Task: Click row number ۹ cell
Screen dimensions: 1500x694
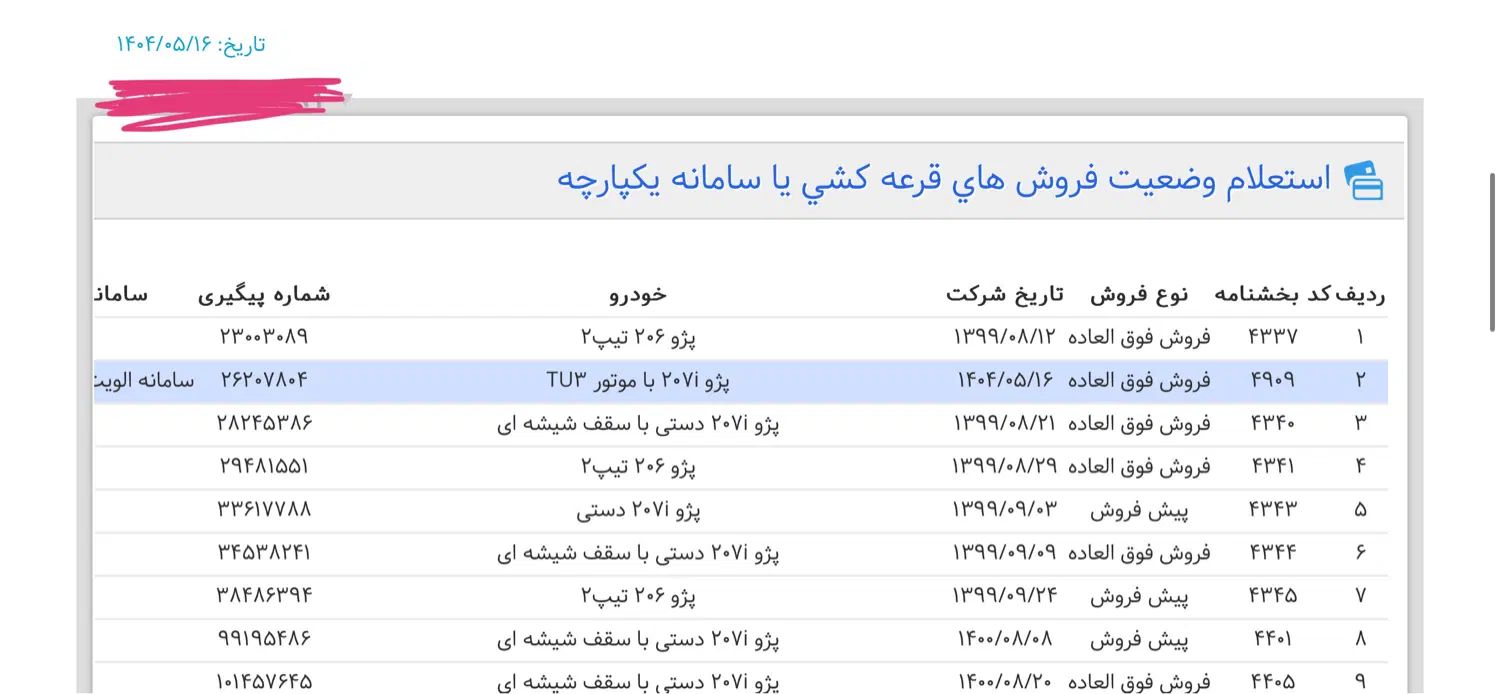Action: click(x=1360, y=681)
